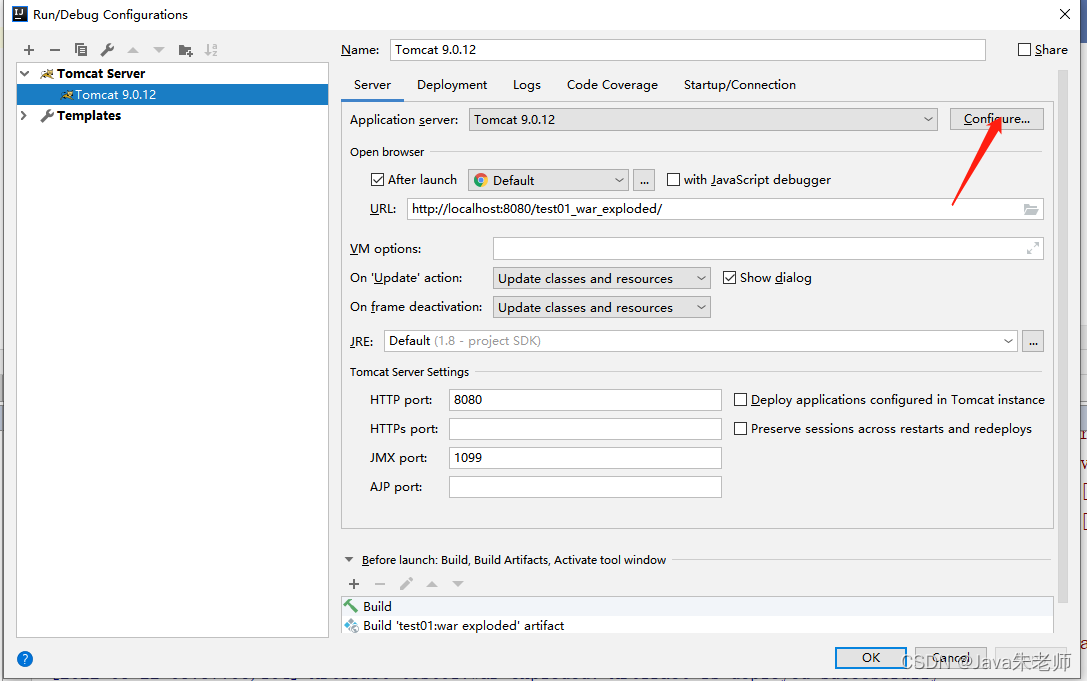
Task: Expand VM options field icon
Action: click(x=1032, y=248)
